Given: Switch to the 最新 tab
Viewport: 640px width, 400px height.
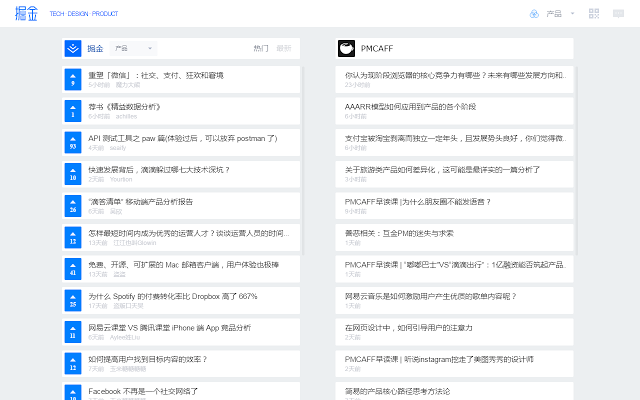Looking at the screenshot, I should [284, 48].
